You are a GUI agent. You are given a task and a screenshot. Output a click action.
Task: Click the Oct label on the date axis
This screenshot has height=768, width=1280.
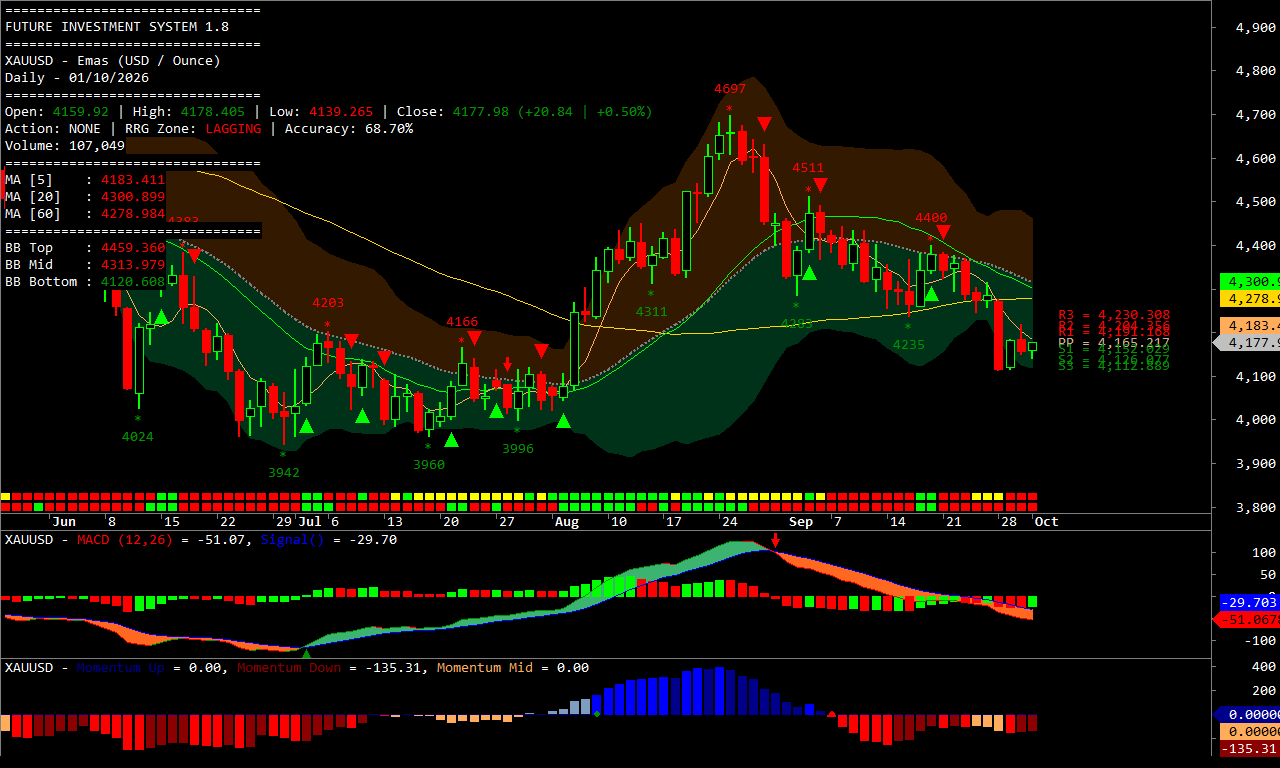(x=1046, y=522)
